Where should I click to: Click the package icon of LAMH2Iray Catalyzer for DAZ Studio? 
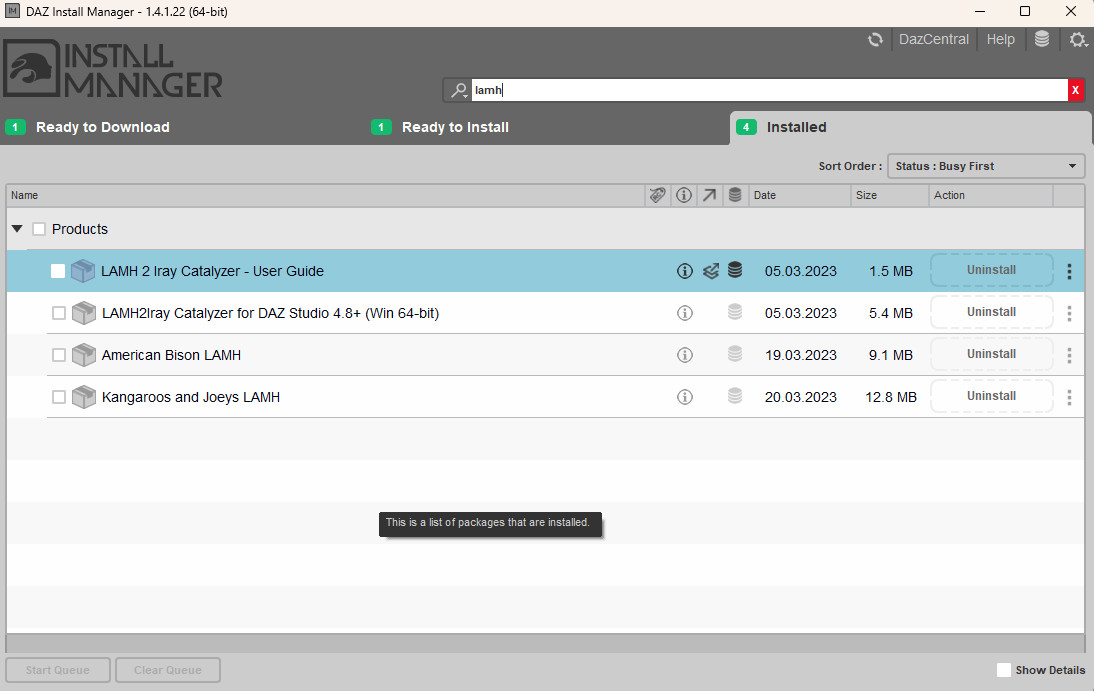(x=84, y=313)
